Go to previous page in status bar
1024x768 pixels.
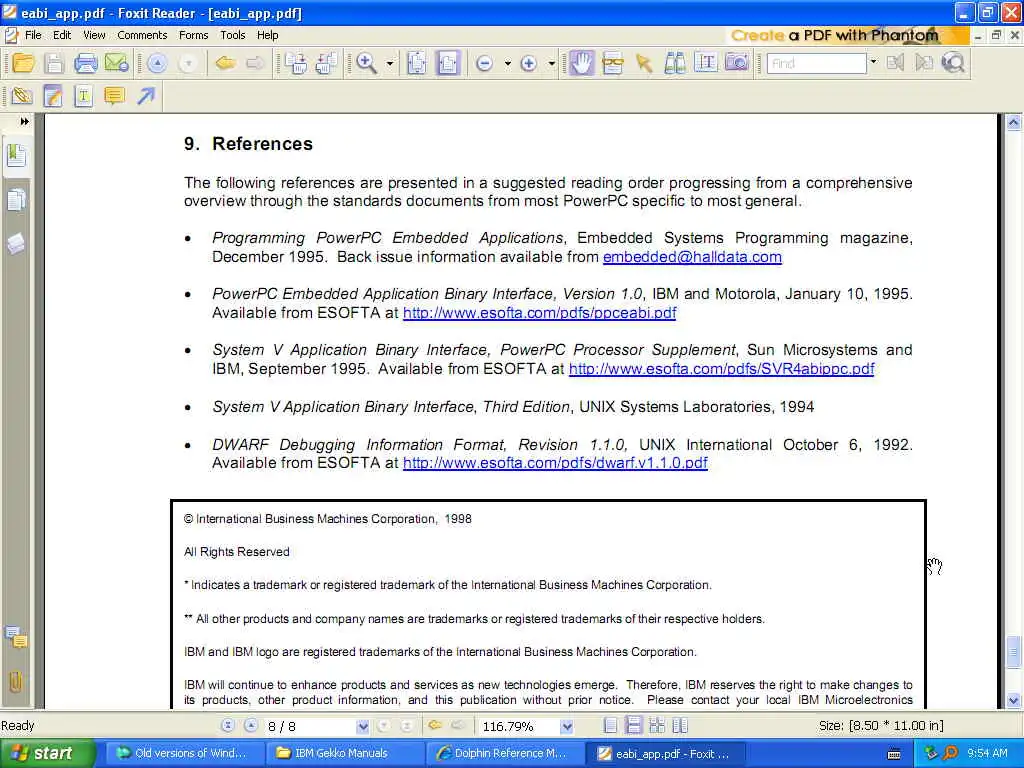pyautogui.click(x=251, y=726)
